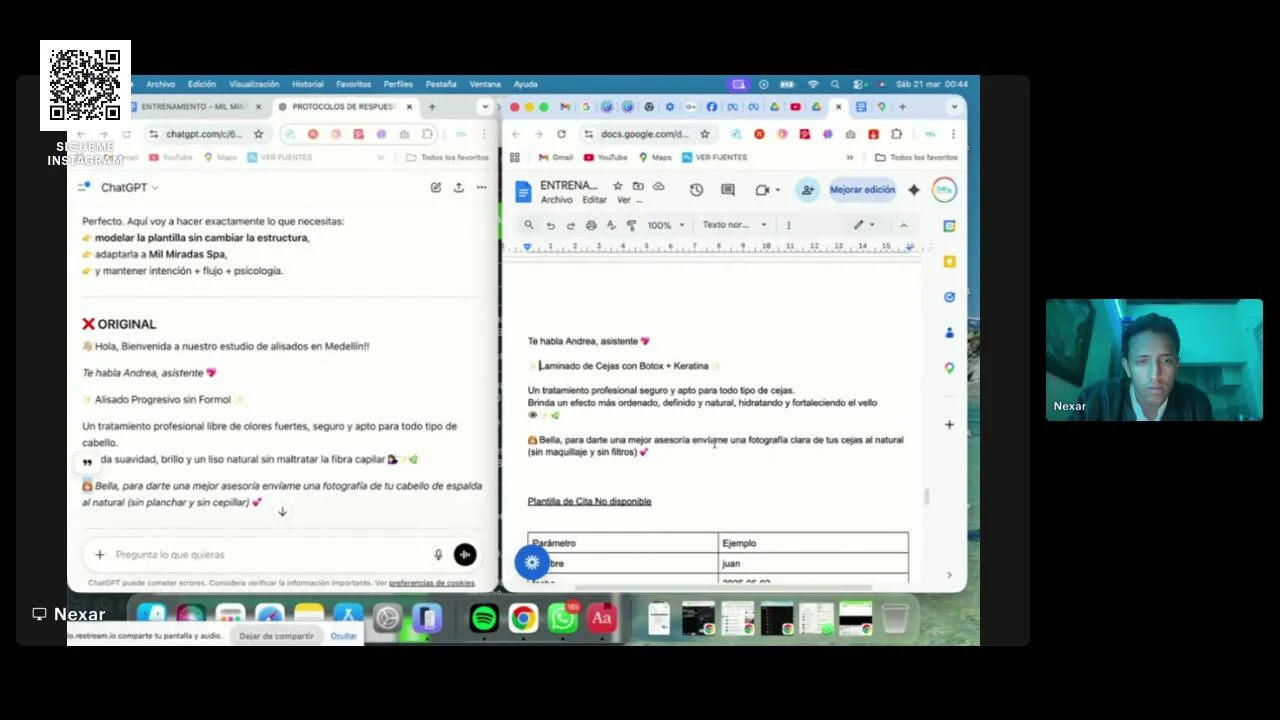
Task: Click the Ocultar link
Action: tap(343, 636)
